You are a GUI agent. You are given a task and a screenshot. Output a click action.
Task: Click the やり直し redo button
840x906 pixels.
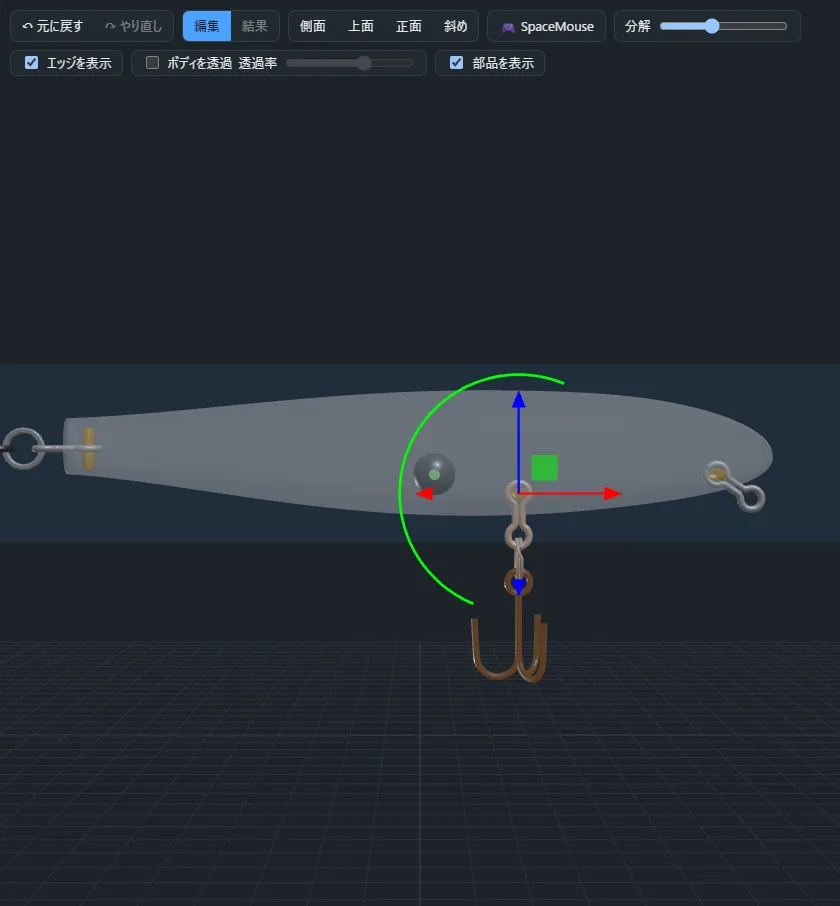[133, 26]
